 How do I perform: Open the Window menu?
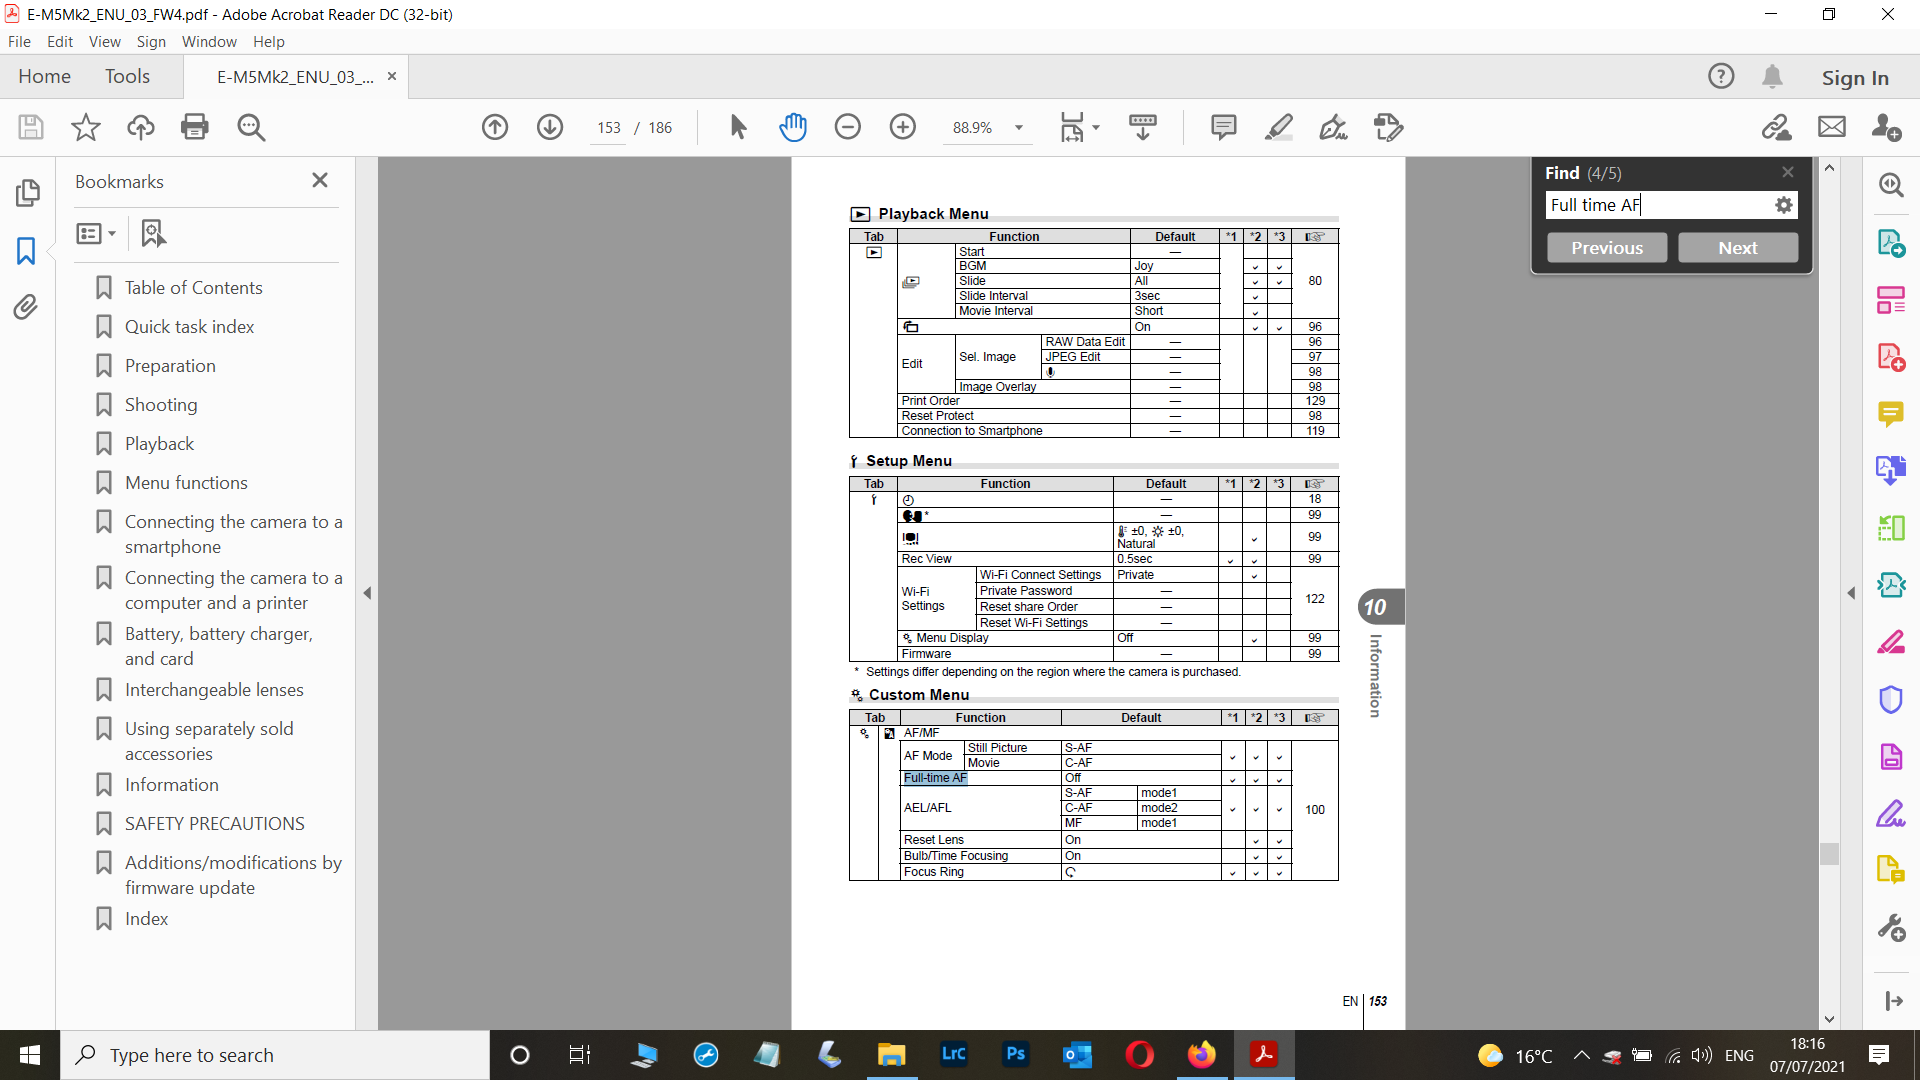pyautogui.click(x=209, y=41)
